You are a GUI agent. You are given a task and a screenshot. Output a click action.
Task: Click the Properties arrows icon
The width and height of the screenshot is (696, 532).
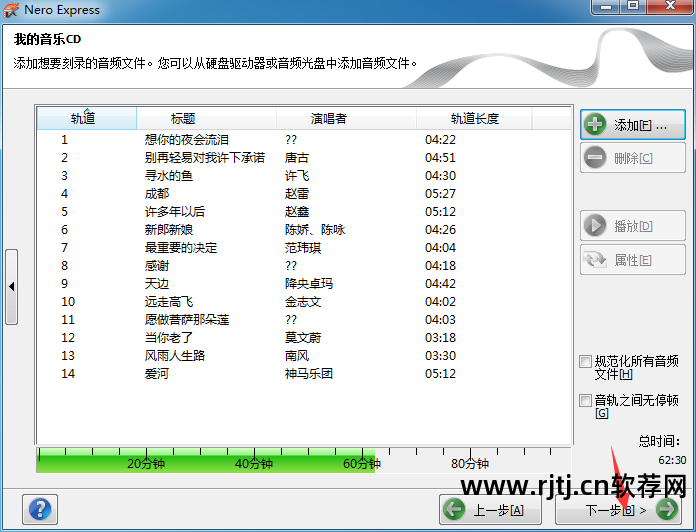pos(595,260)
